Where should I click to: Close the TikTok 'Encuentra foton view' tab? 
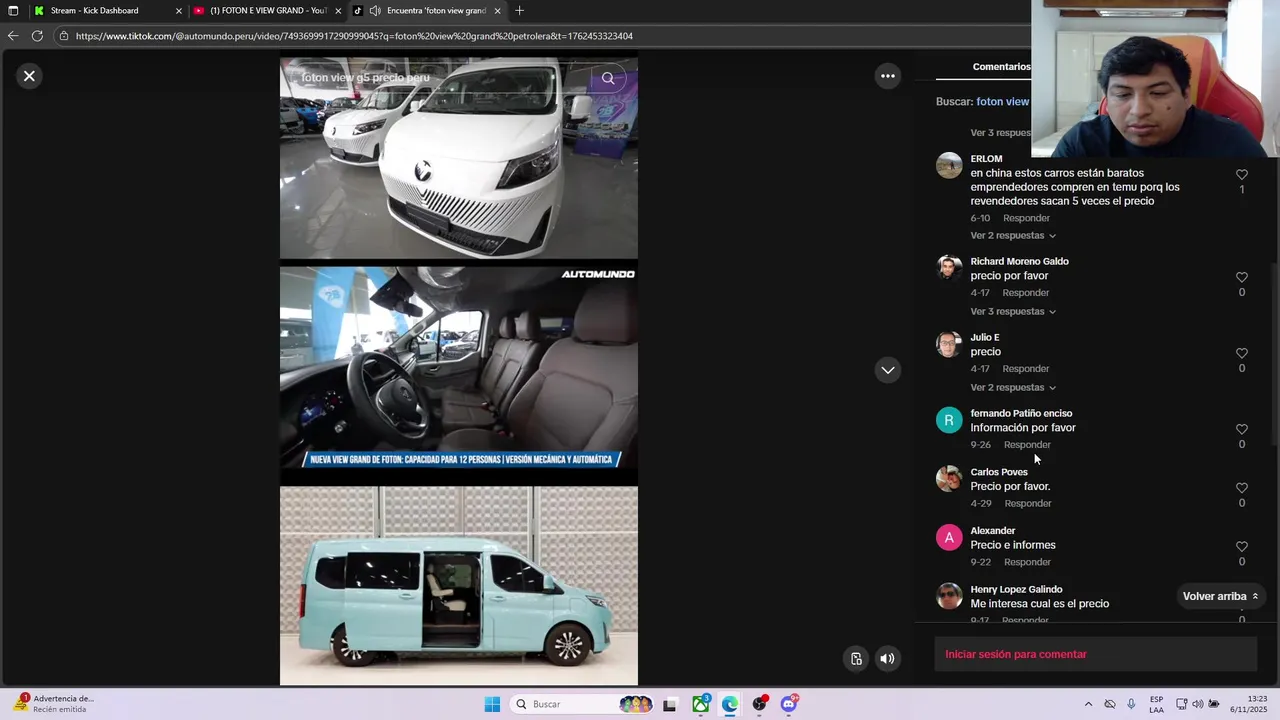coord(496,11)
